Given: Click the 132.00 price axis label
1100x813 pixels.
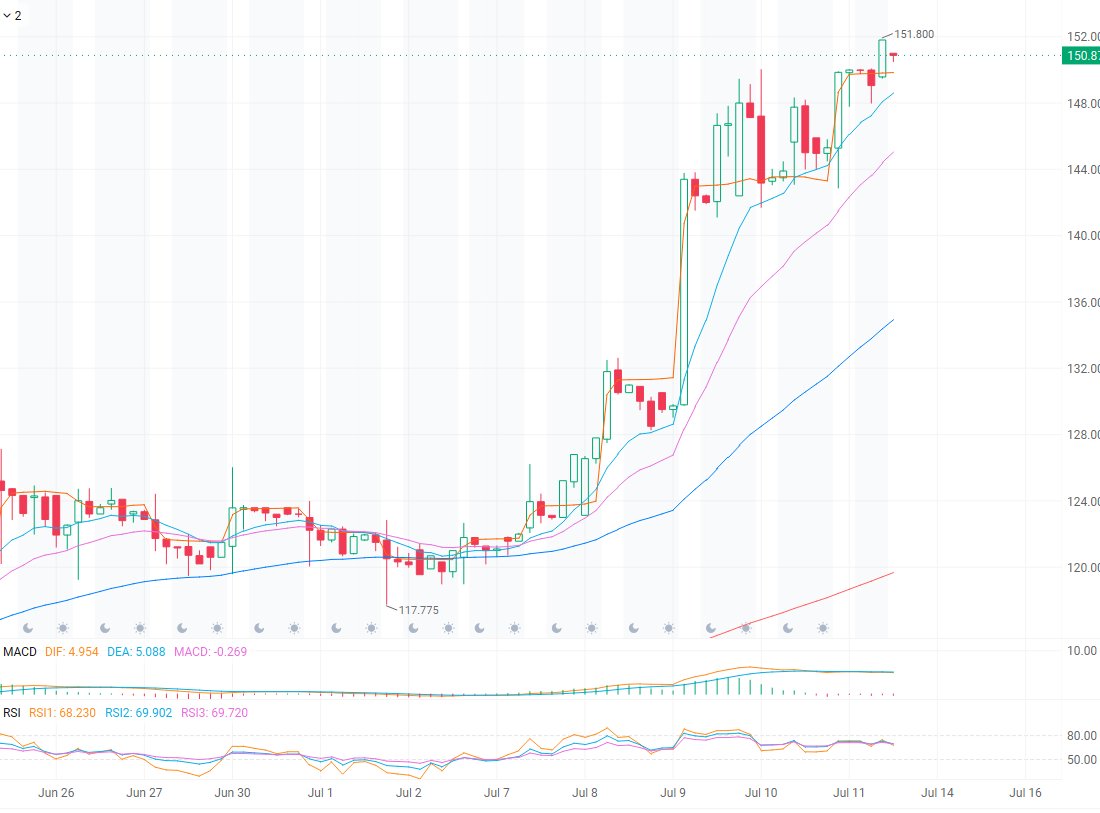Looking at the screenshot, I should tap(1082, 368).
